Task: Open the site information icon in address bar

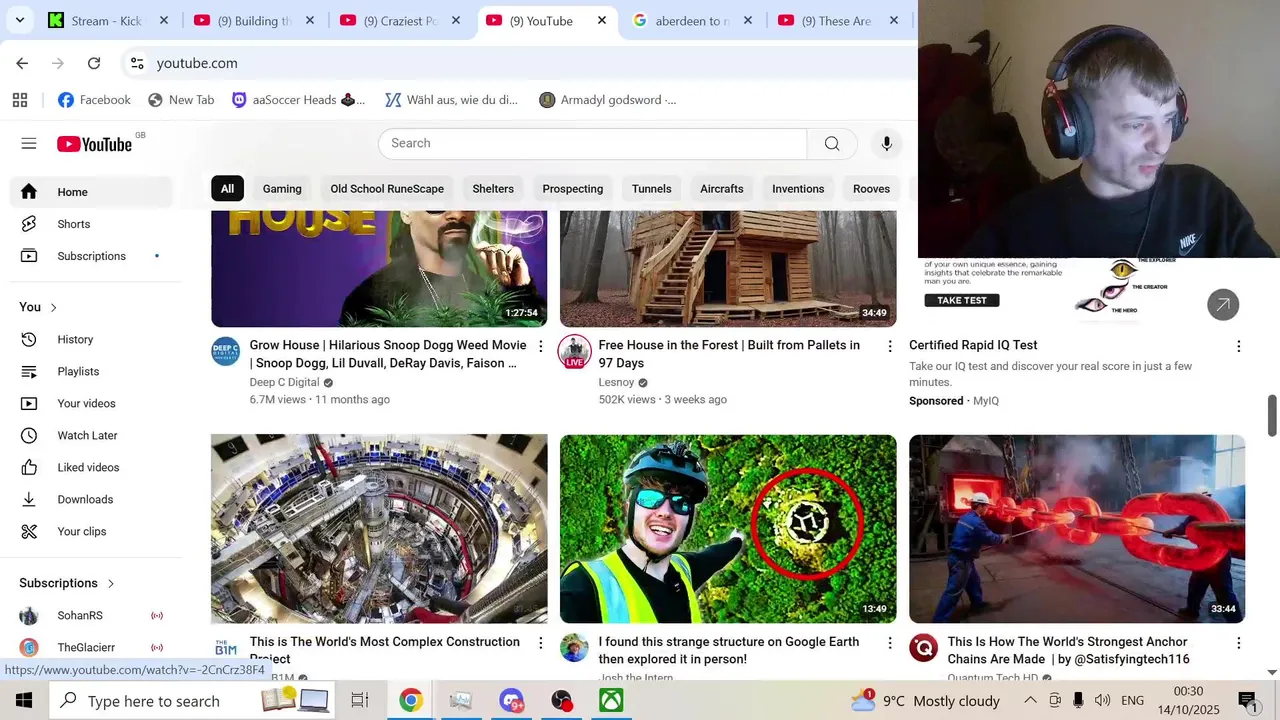Action: click(137, 63)
